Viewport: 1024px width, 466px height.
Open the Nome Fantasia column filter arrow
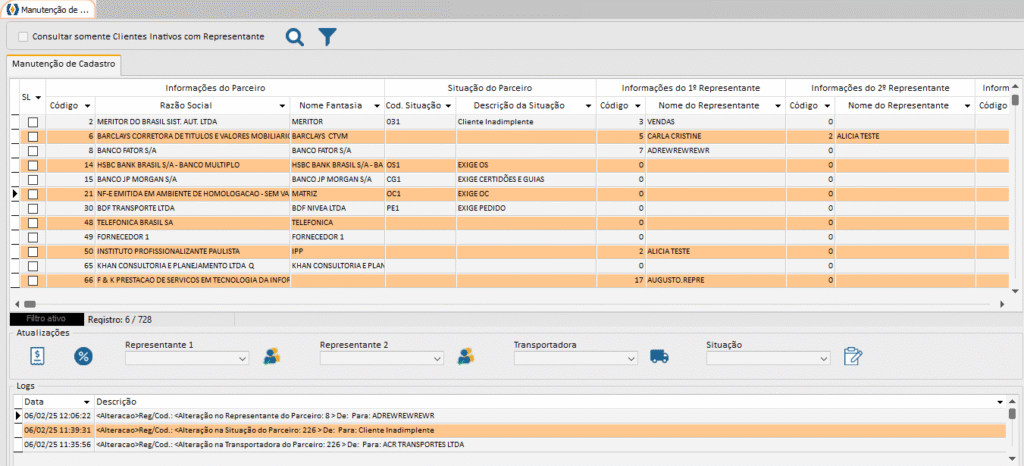[377, 106]
